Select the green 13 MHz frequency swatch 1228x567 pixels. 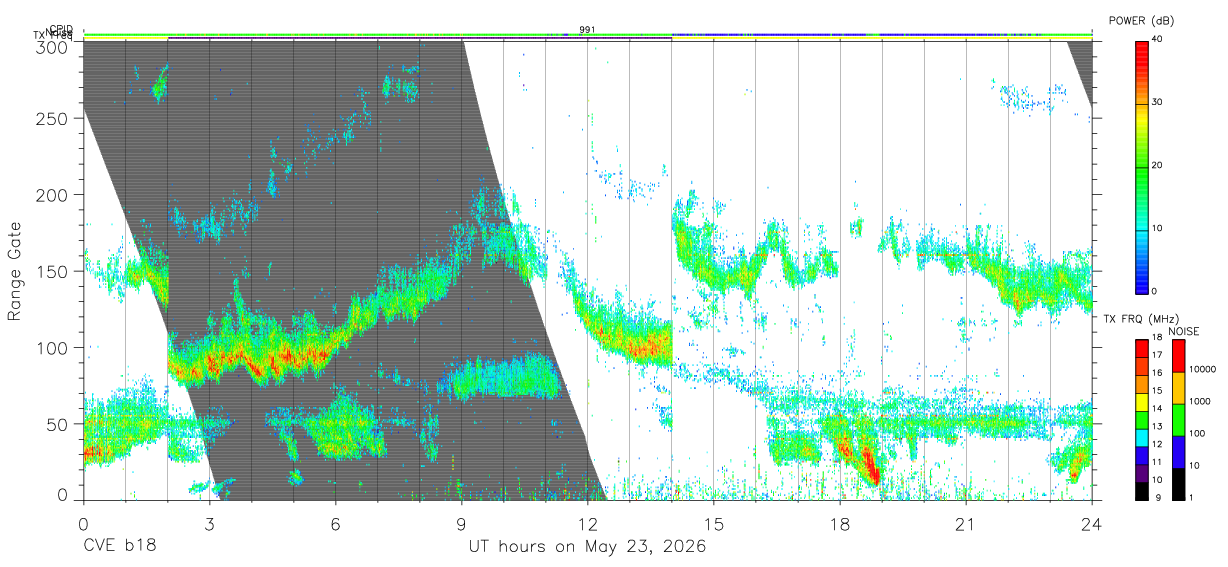click(x=1142, y=418)
